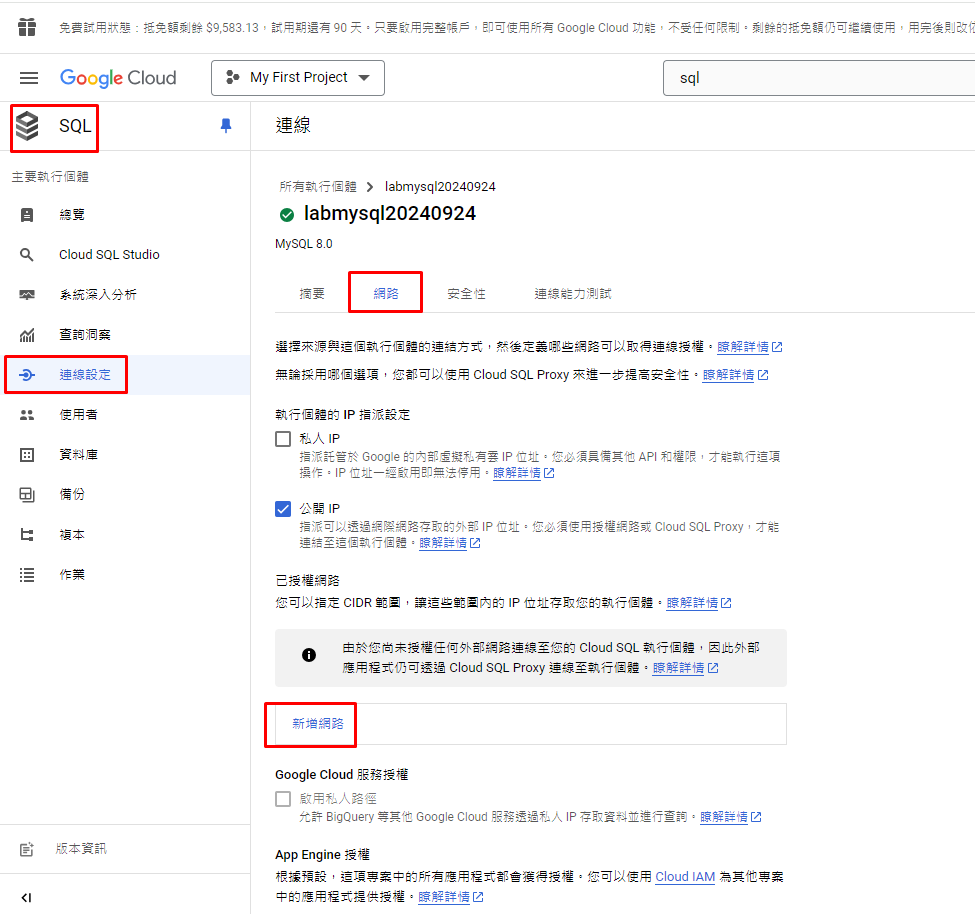Open 版本資訊 at the sidebar bottom

pos(81,849)
